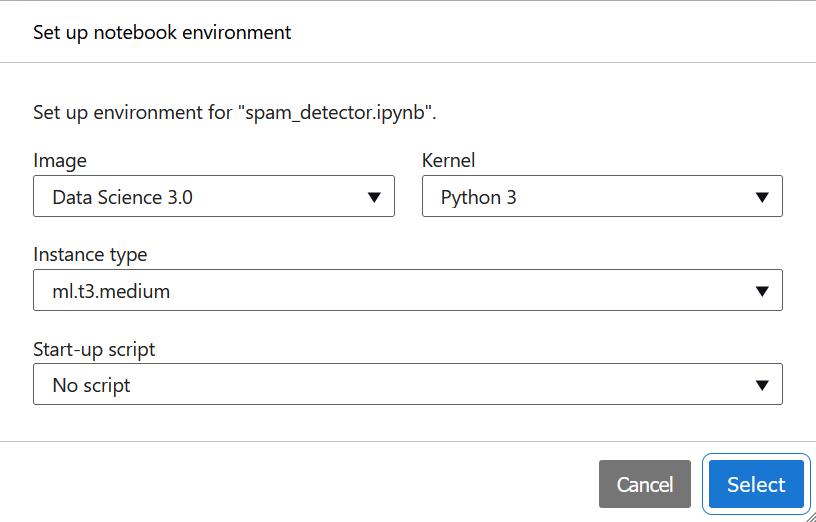This screenshot has width=816, height=522.
Task: Click the Set up notebook environment title
Action: 162,32
